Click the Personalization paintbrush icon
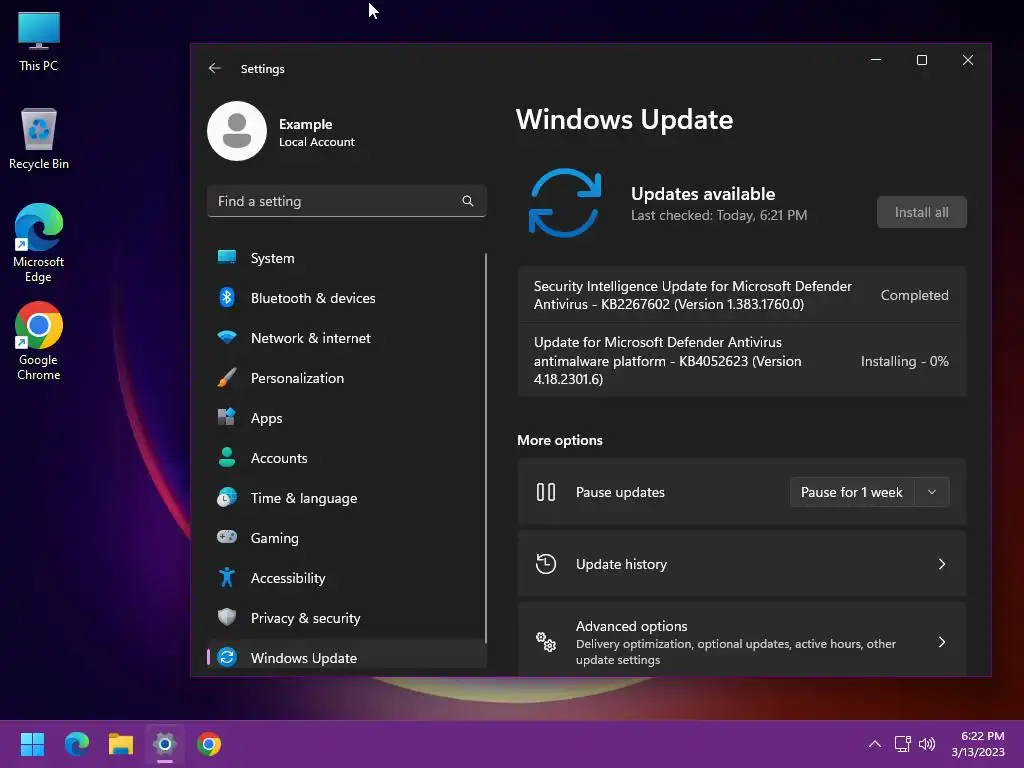 (227, 377)
